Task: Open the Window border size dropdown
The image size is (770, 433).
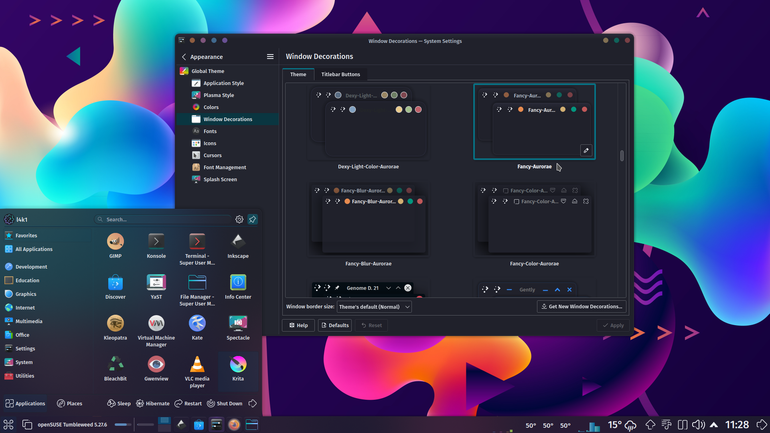Action: (374, 307)
